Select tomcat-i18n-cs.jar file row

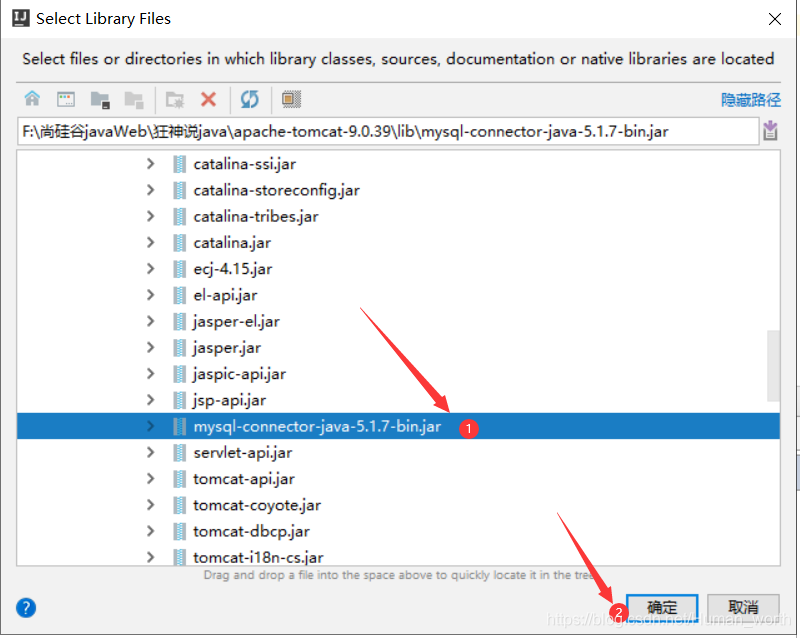398,555
